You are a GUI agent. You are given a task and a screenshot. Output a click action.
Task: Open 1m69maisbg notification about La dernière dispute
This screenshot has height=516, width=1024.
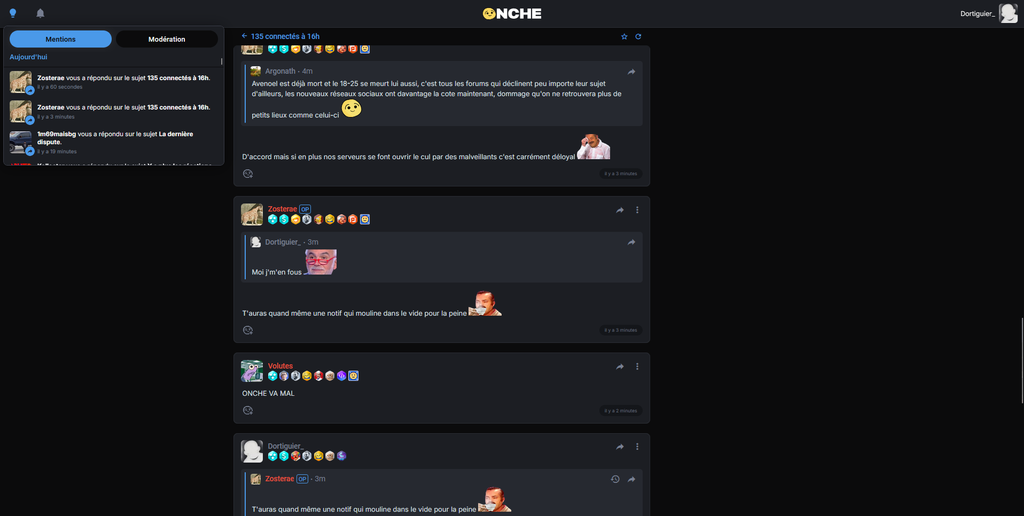pyautogui.click(x=114, y=142)
